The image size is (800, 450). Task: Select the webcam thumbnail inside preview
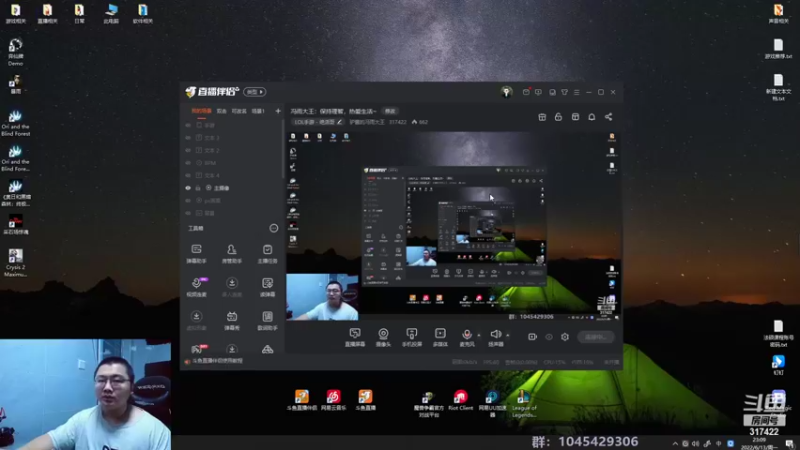pos(322,297)
